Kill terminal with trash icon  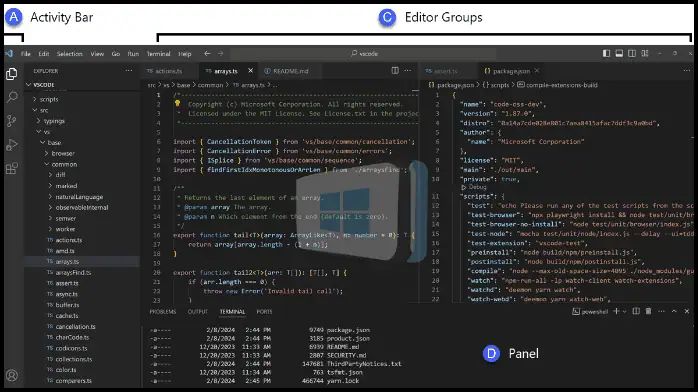(x=649, y=311)
